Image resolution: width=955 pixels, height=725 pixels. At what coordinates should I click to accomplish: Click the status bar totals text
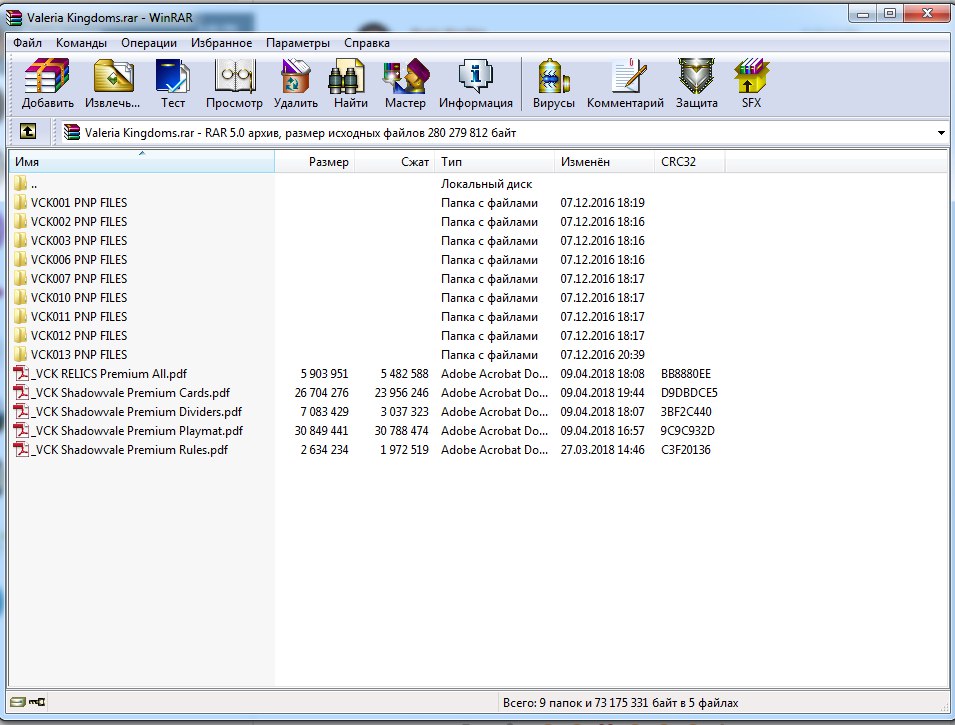tap(621, 702)
